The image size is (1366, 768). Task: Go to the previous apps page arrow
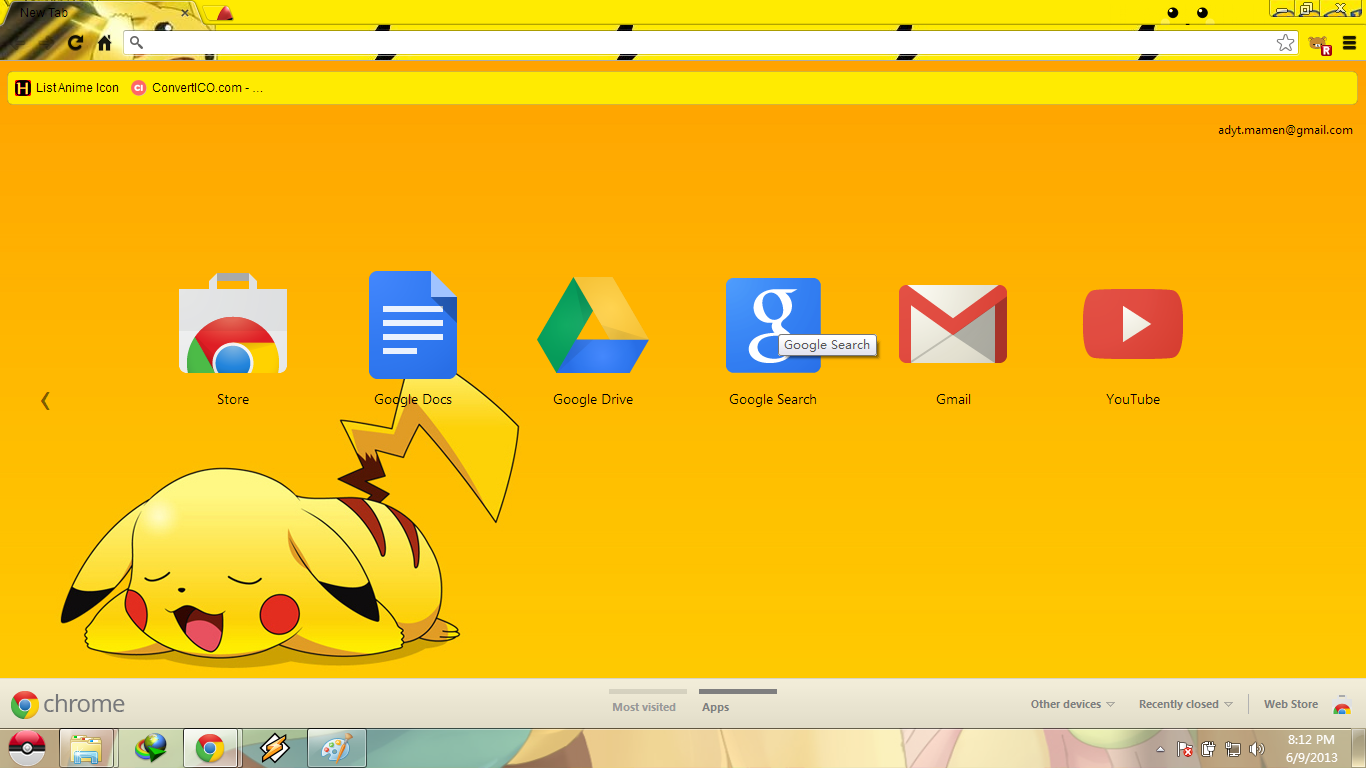coord(45,400)
